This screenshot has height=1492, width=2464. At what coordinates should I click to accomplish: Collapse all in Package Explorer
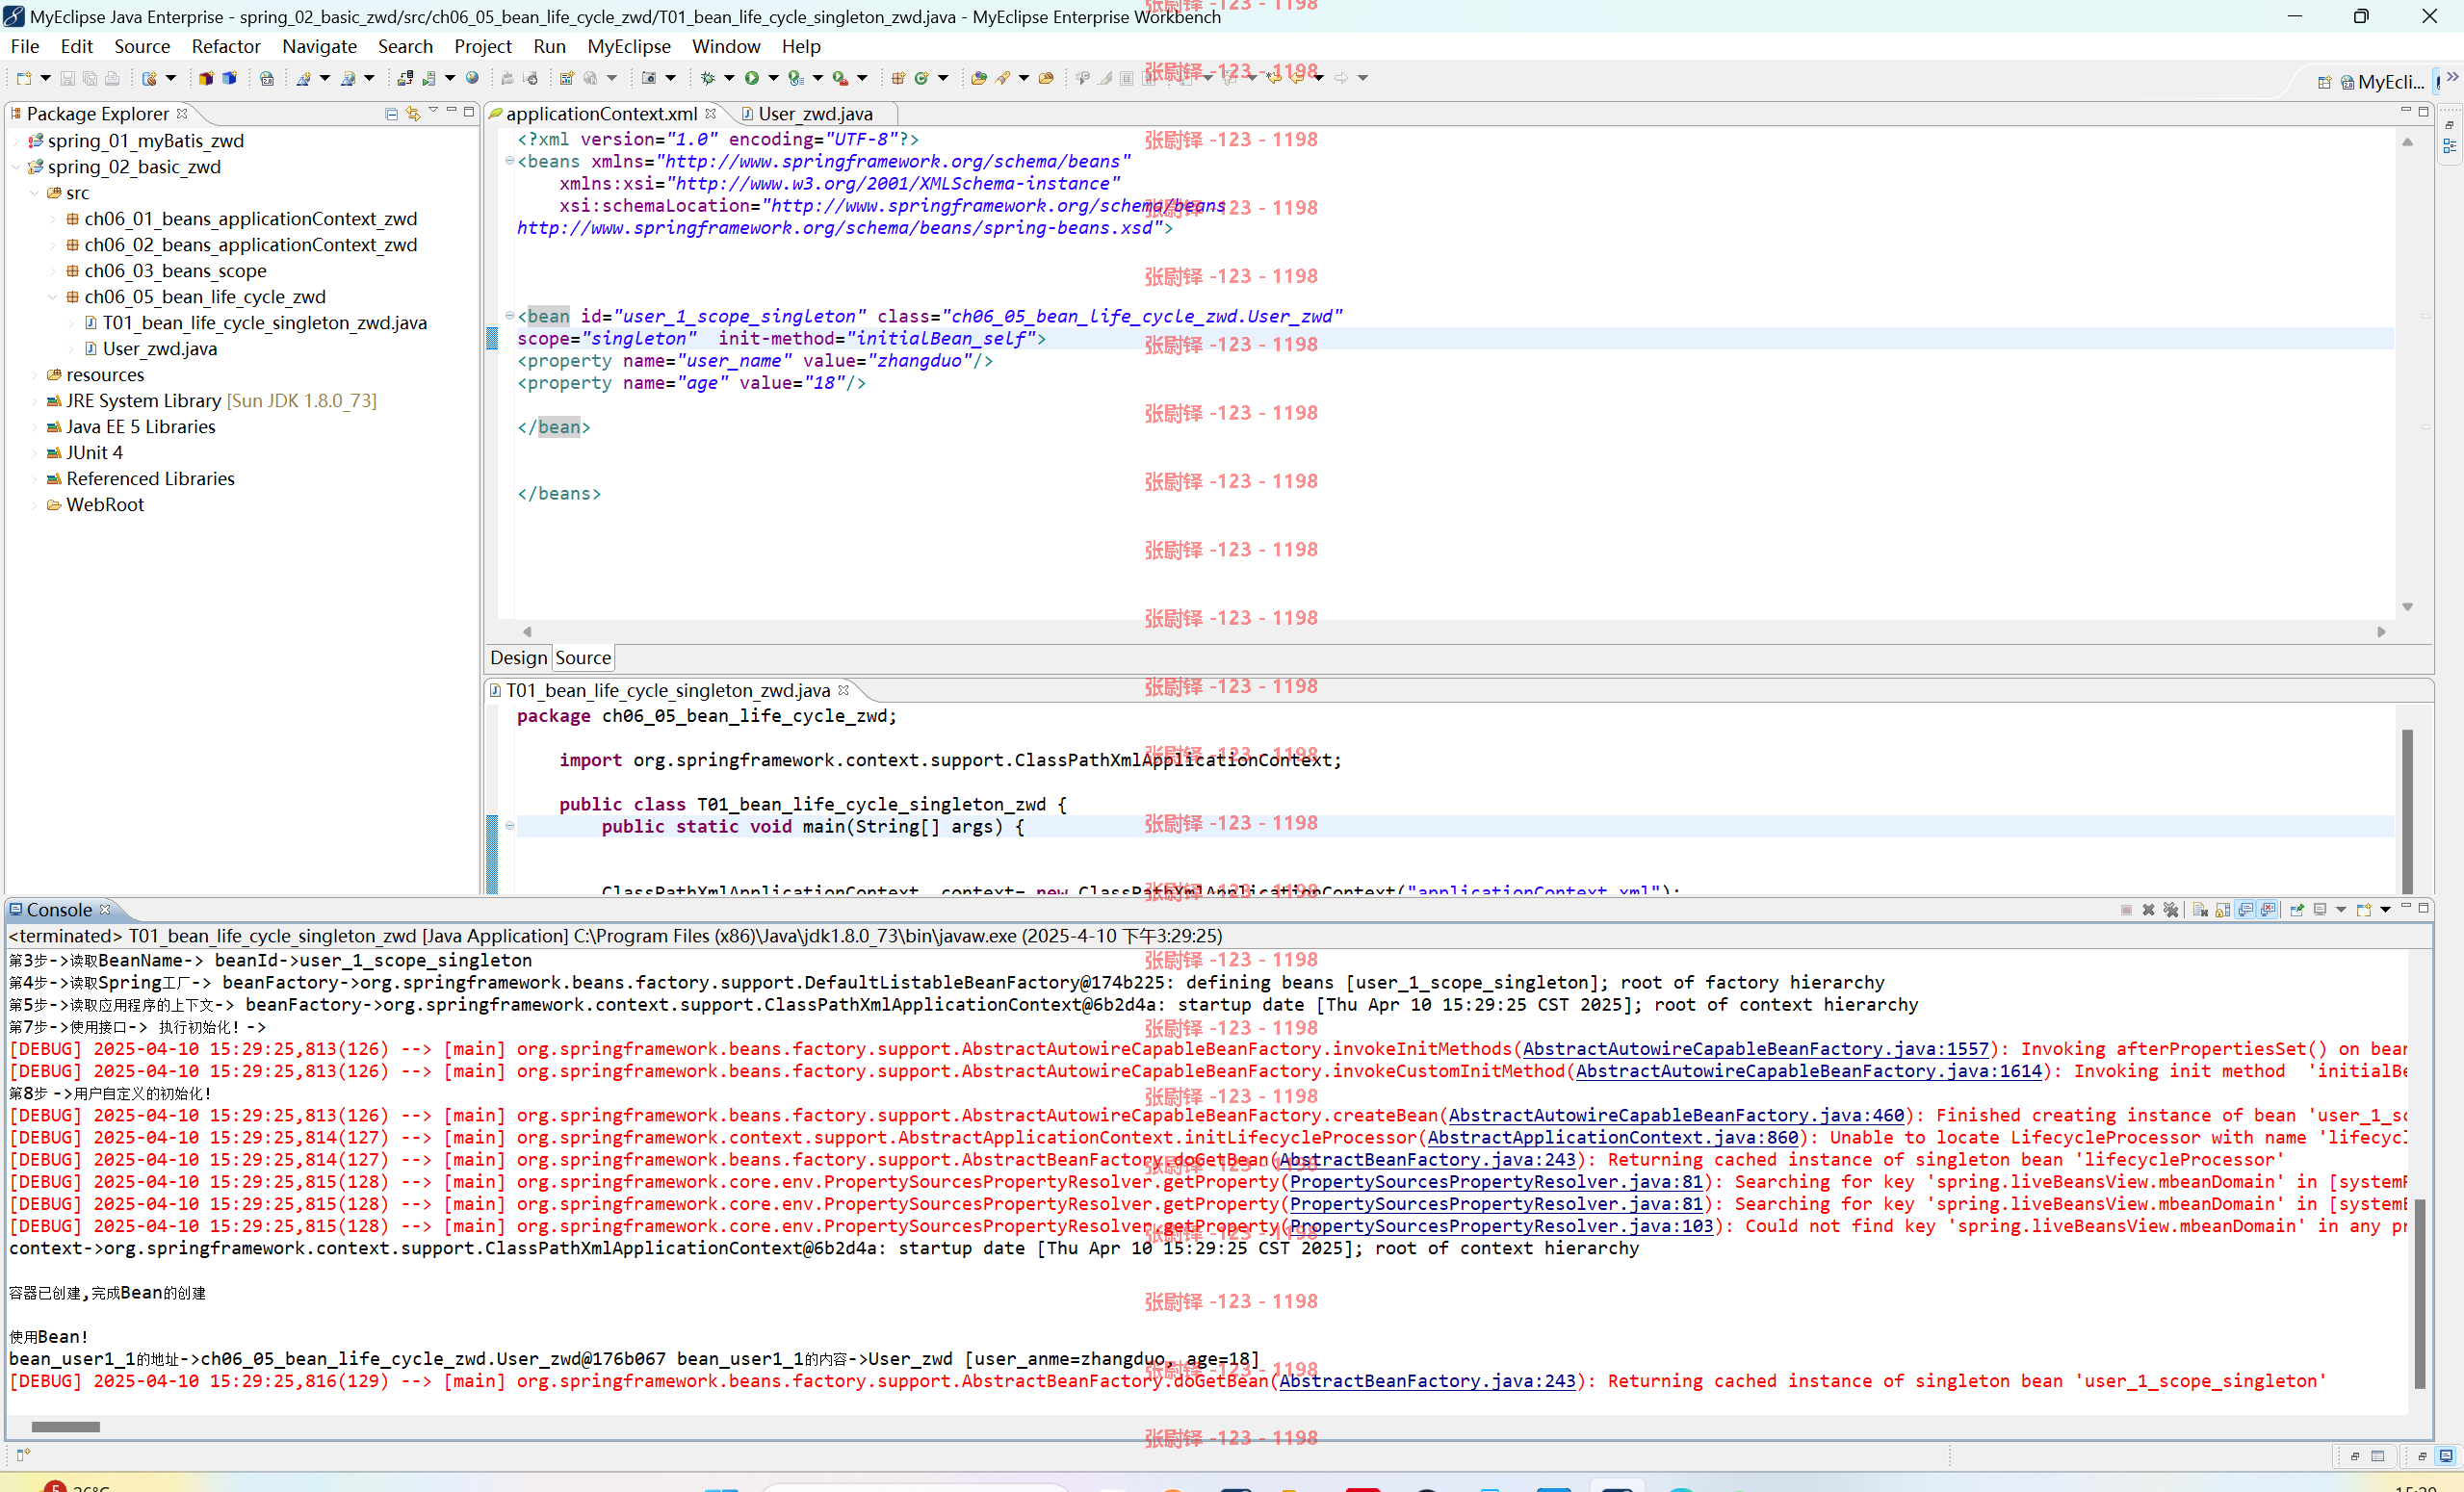click(391, 113)
